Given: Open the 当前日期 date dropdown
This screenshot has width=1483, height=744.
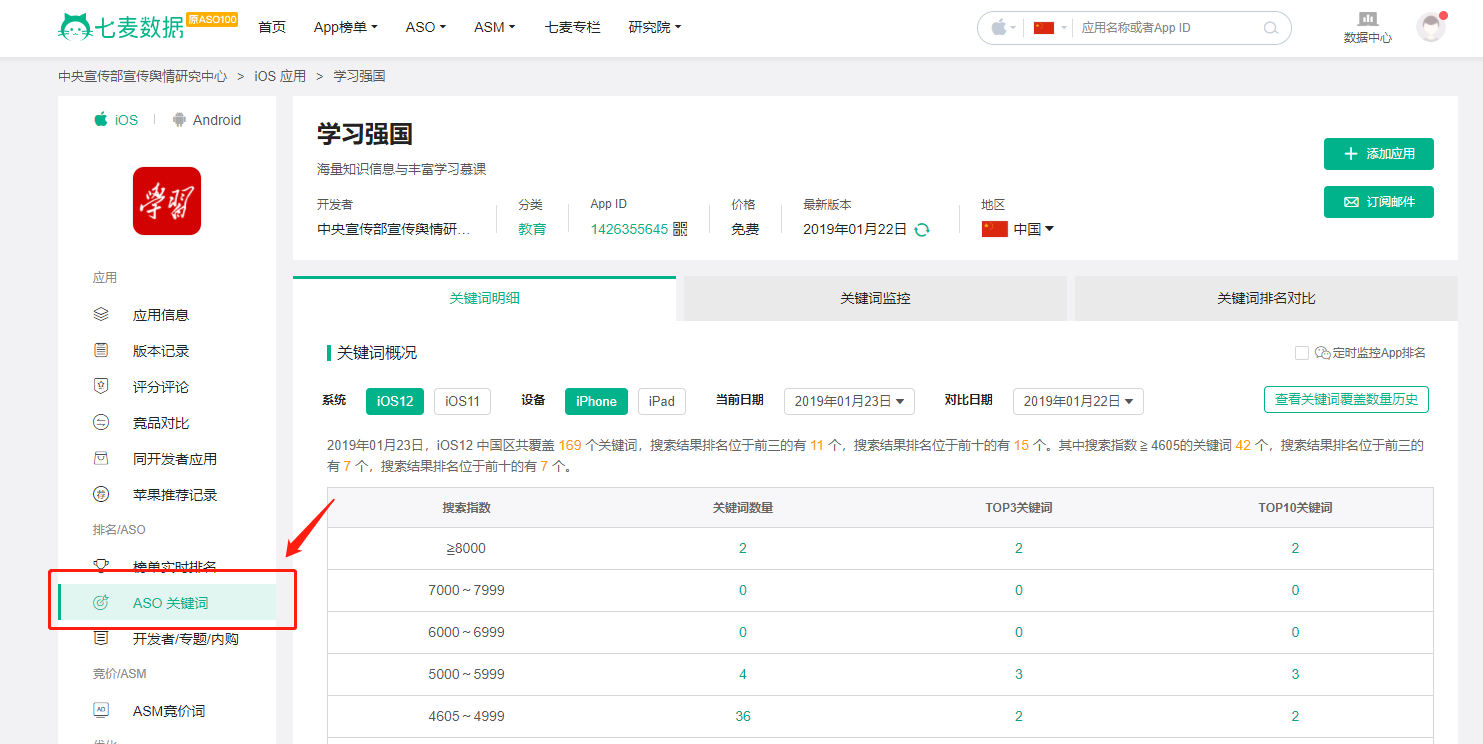Looking at the screenshot, I should click(849, 401).
